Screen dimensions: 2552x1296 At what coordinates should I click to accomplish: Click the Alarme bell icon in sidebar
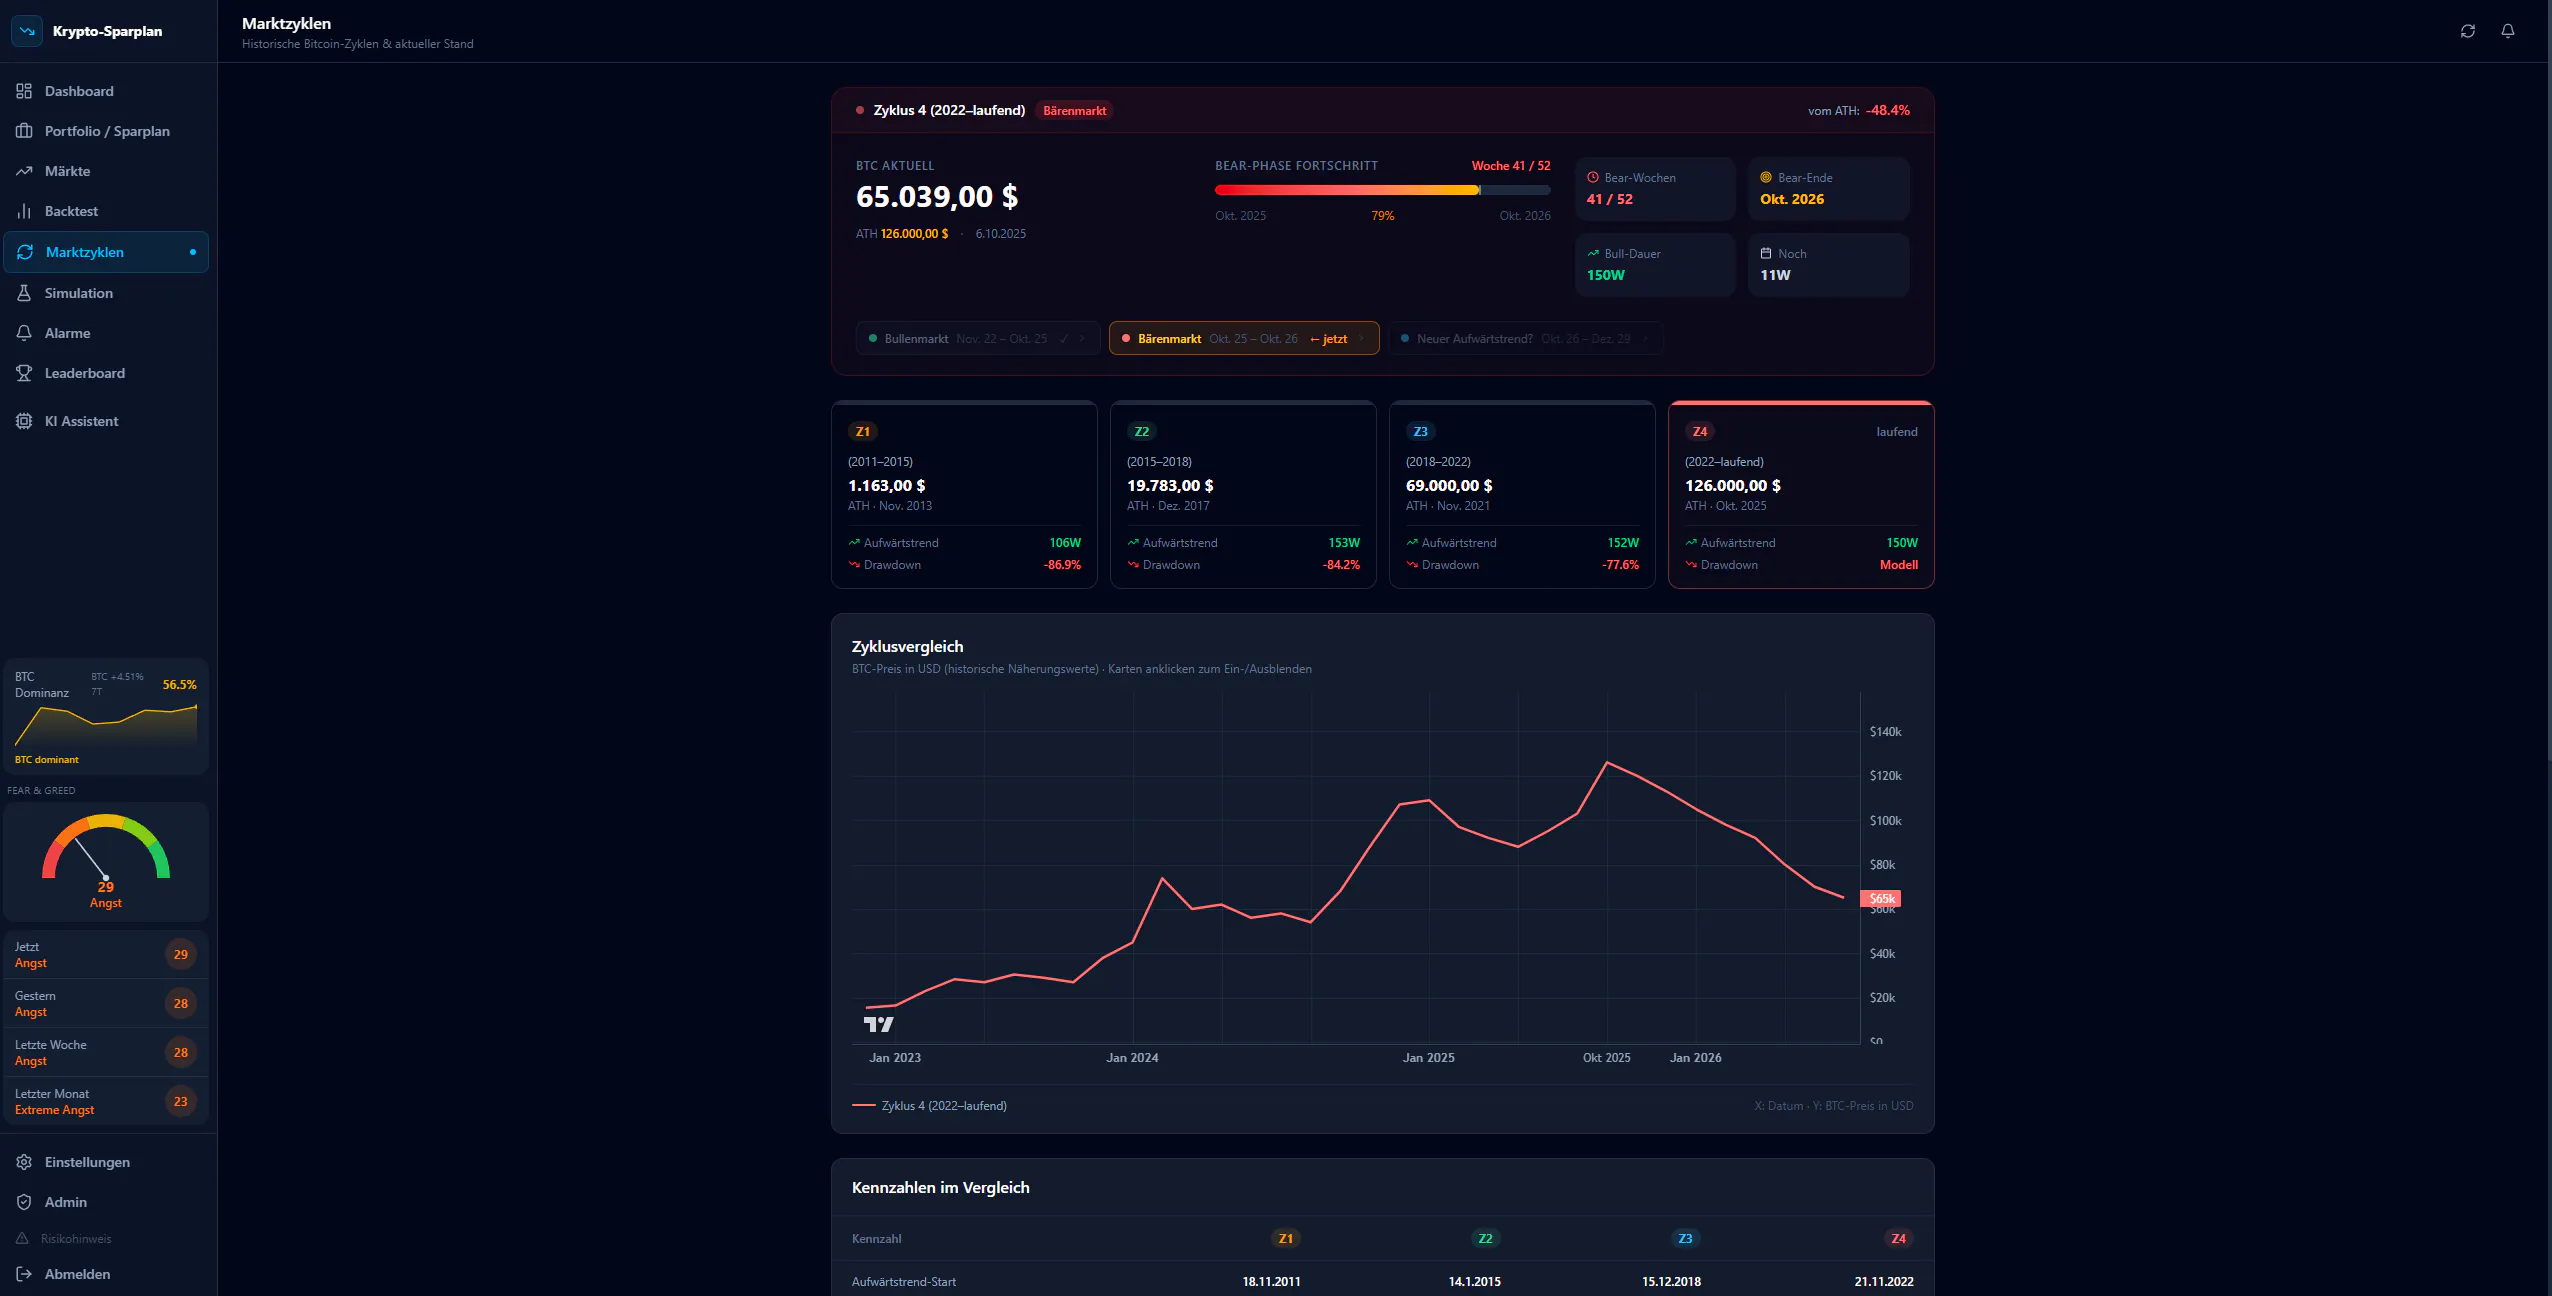[x=24, y=333]
